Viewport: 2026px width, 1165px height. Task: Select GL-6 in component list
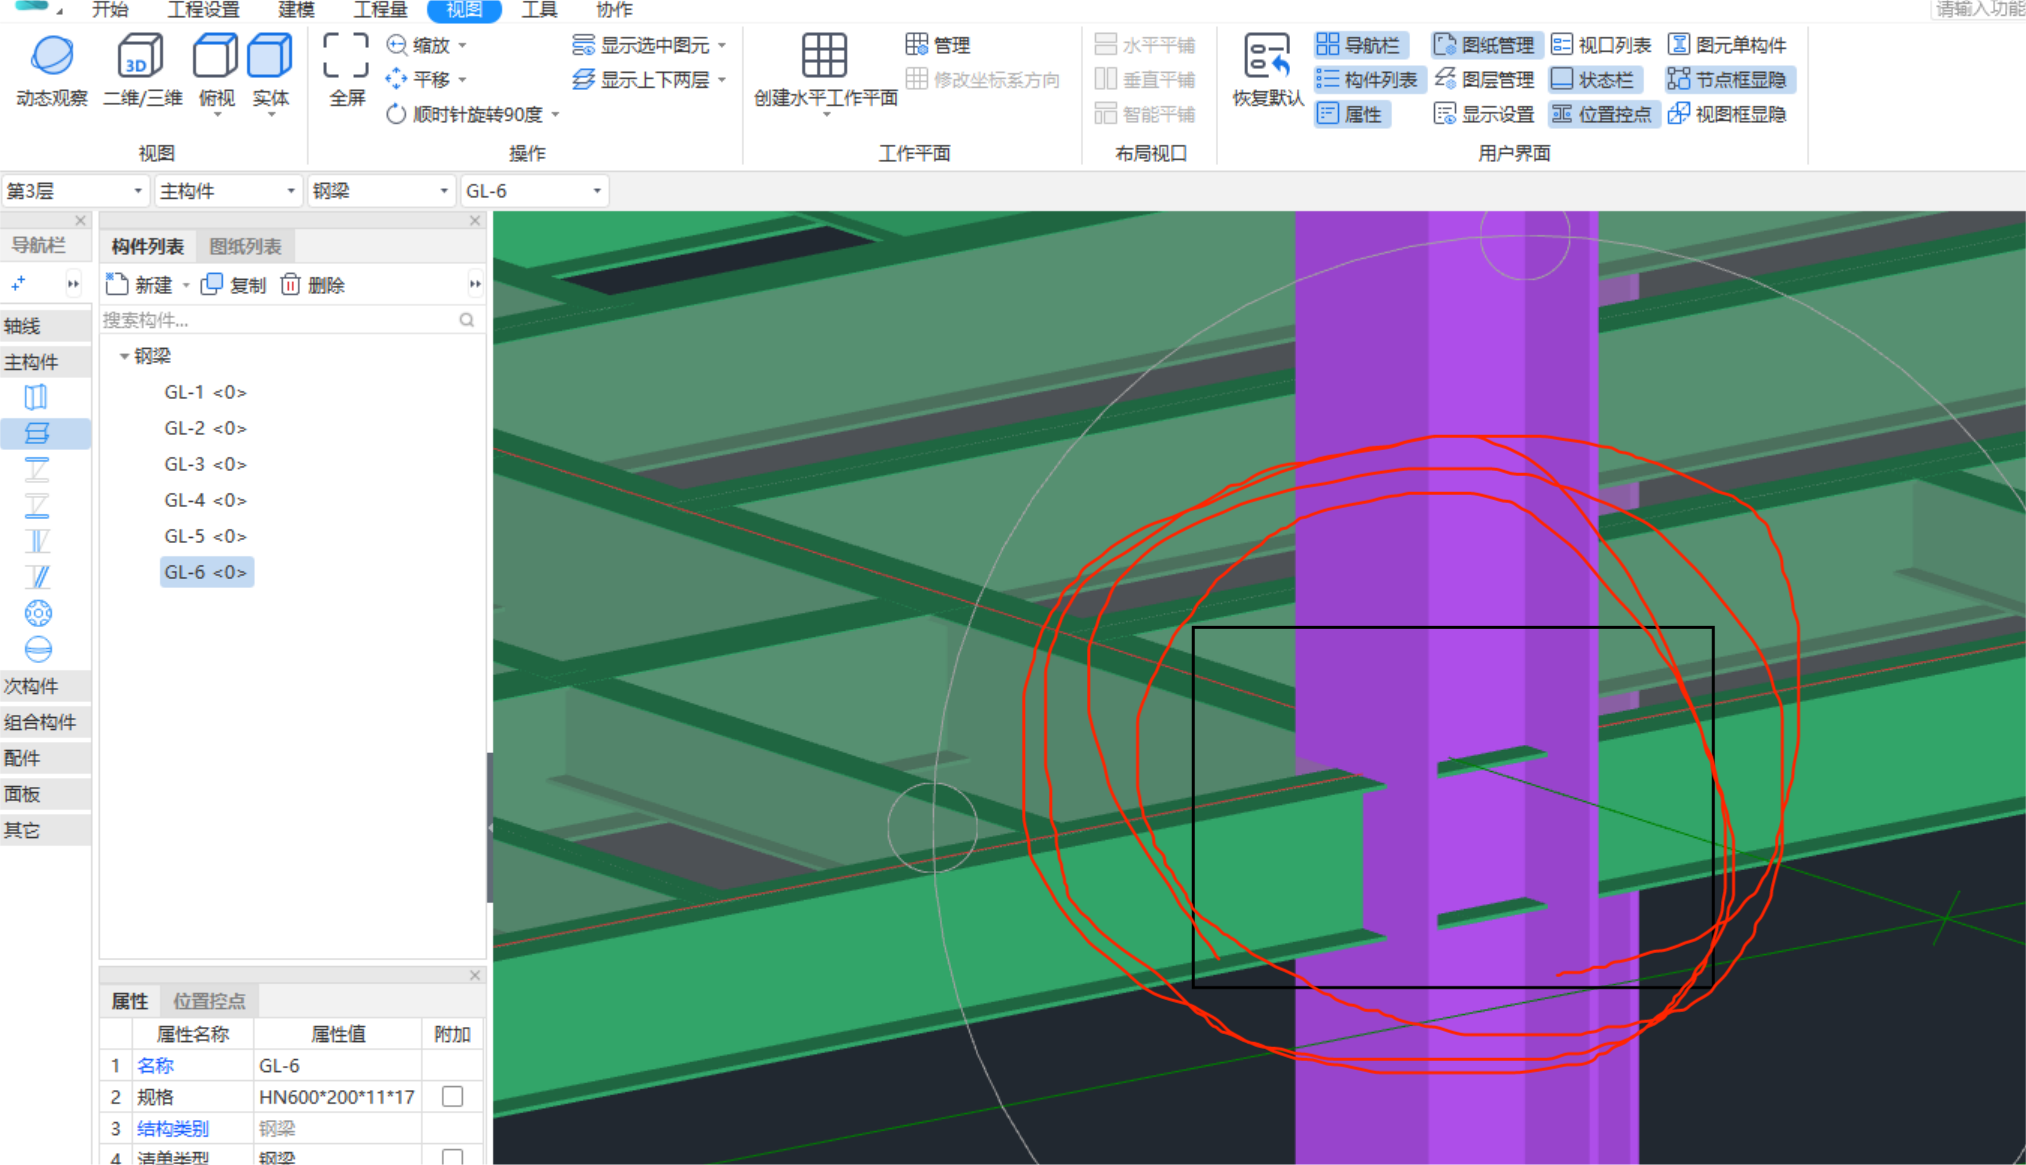click(206, 572)
